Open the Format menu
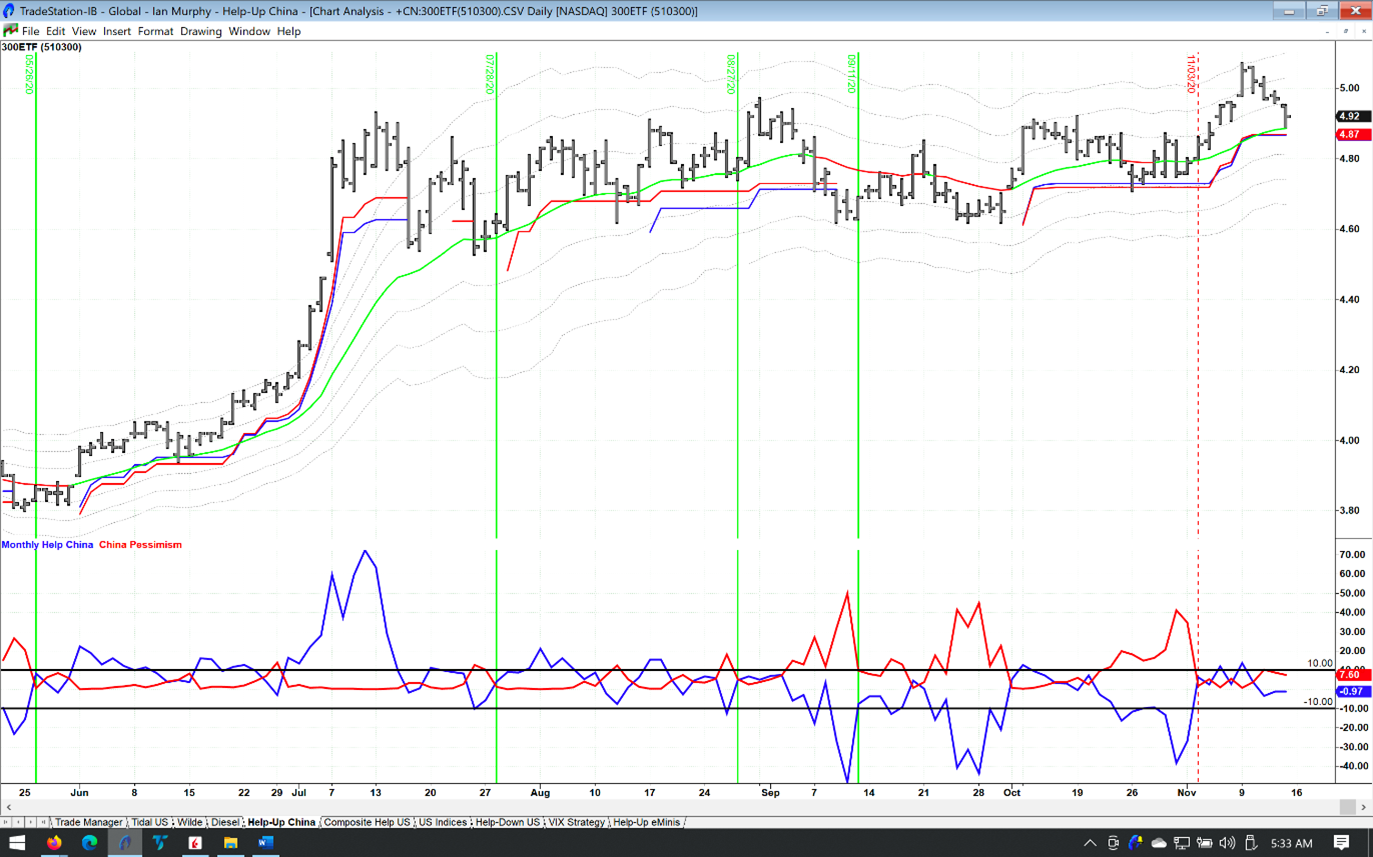 155,31
